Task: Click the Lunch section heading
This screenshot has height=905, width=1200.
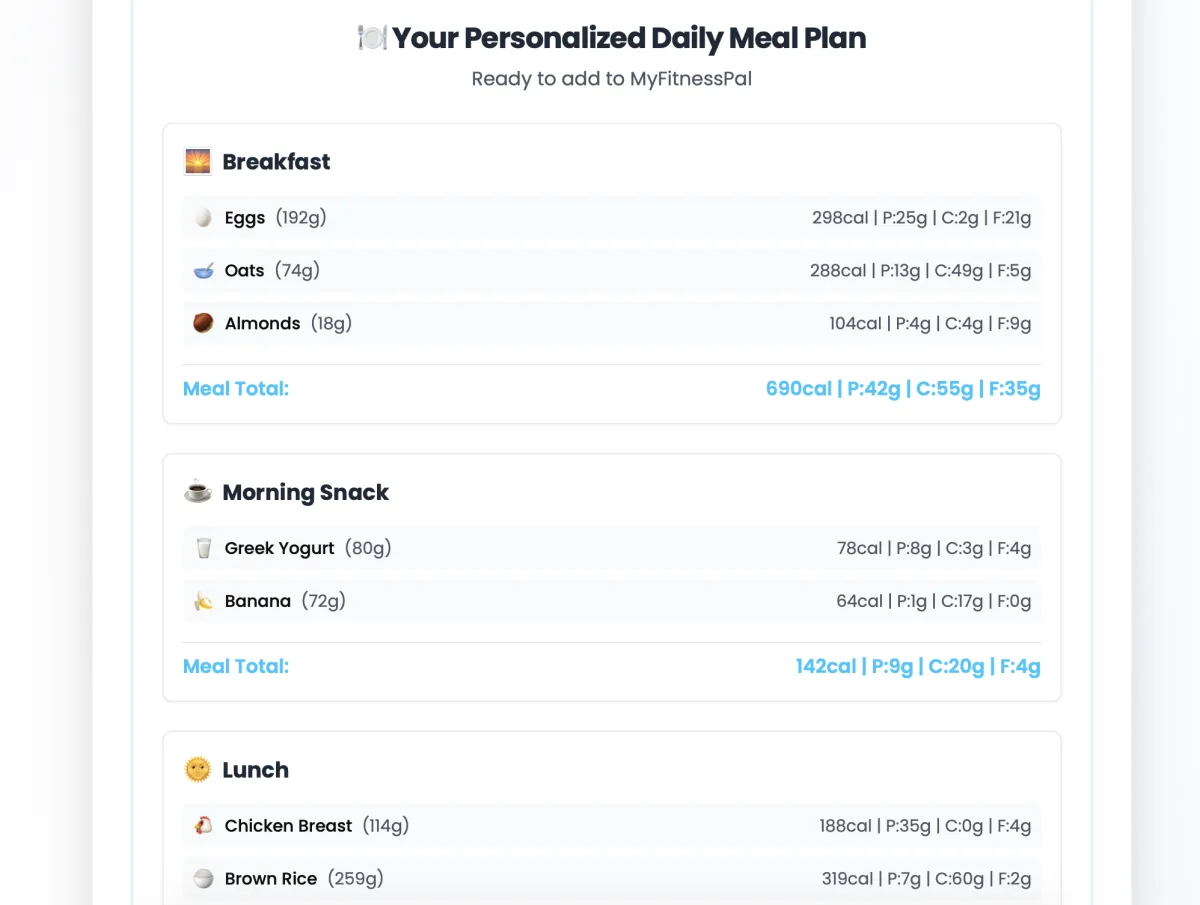Action: 255,770
